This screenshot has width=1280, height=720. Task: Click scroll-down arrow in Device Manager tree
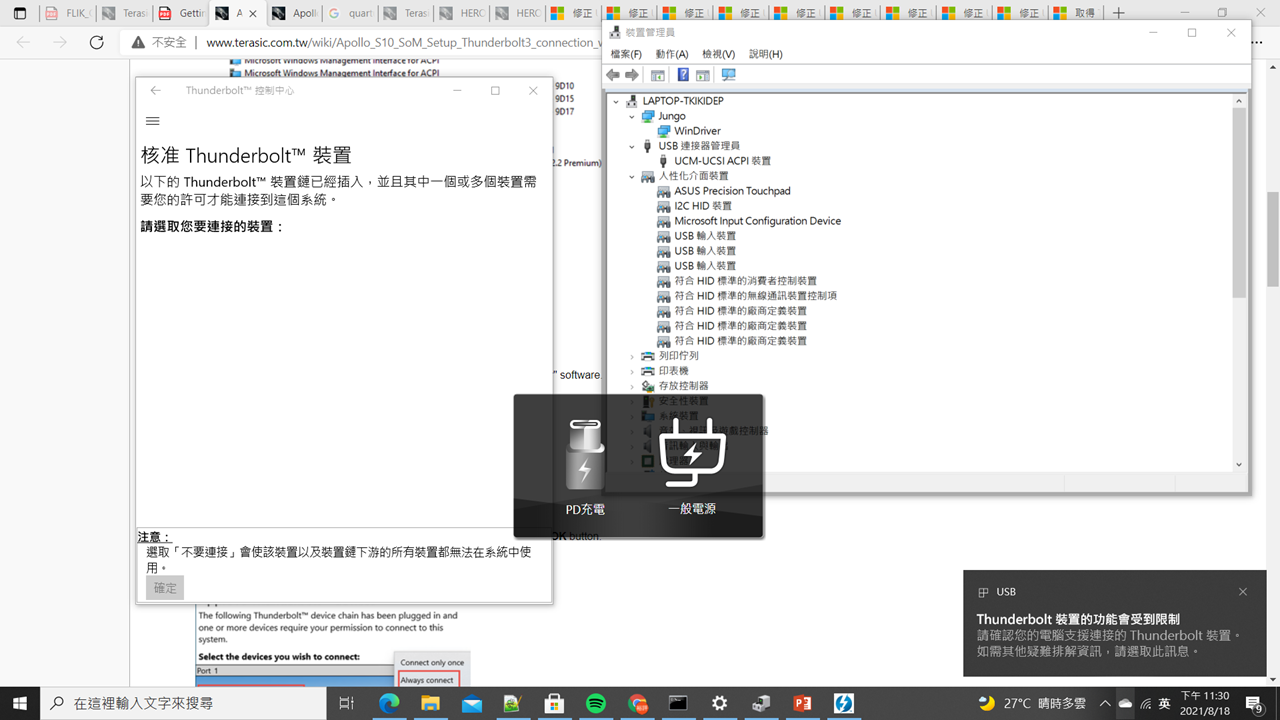coord(1239,465)
